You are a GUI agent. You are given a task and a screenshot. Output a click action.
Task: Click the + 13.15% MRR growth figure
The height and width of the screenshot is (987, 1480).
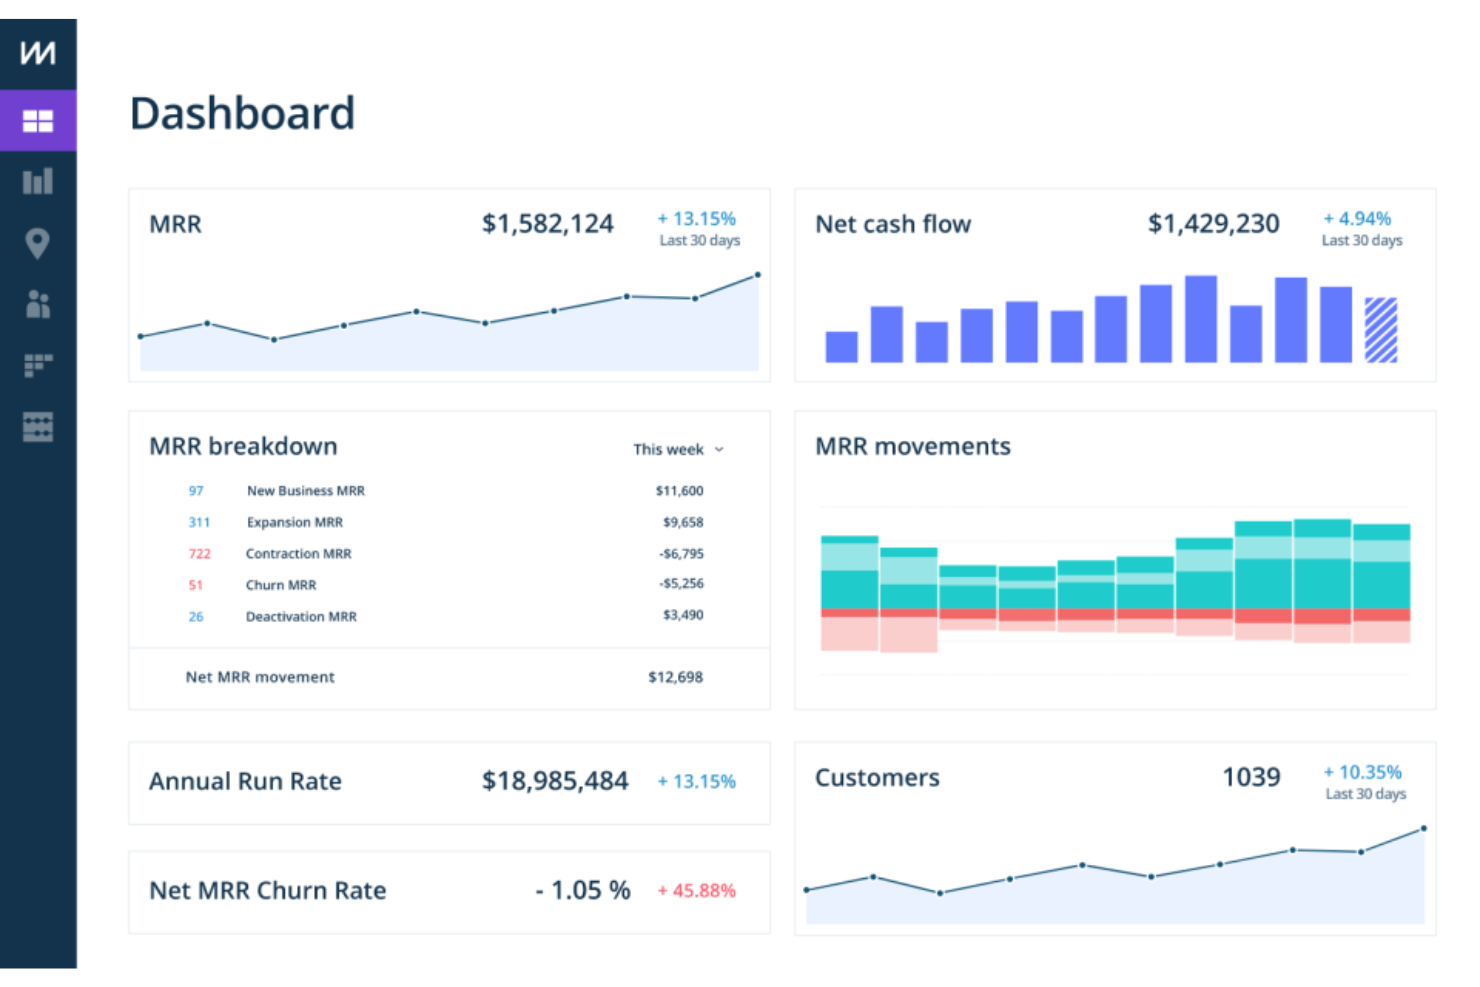(x=697, y=218)
